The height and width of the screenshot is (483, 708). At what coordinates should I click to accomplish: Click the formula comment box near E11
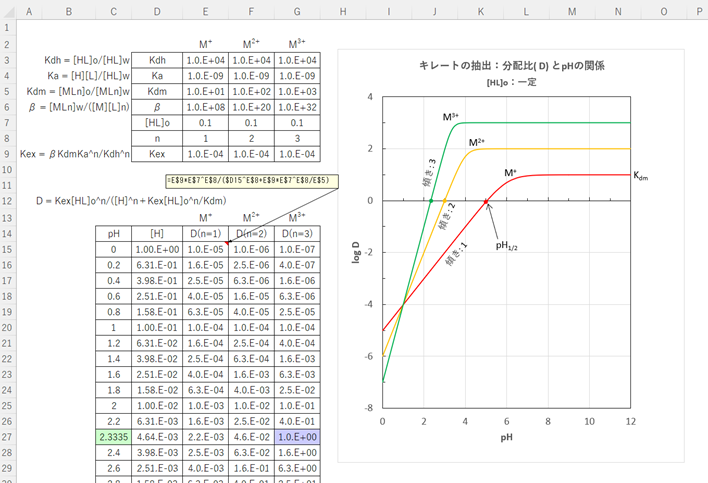pyautogui.click(x=252, y=181)
